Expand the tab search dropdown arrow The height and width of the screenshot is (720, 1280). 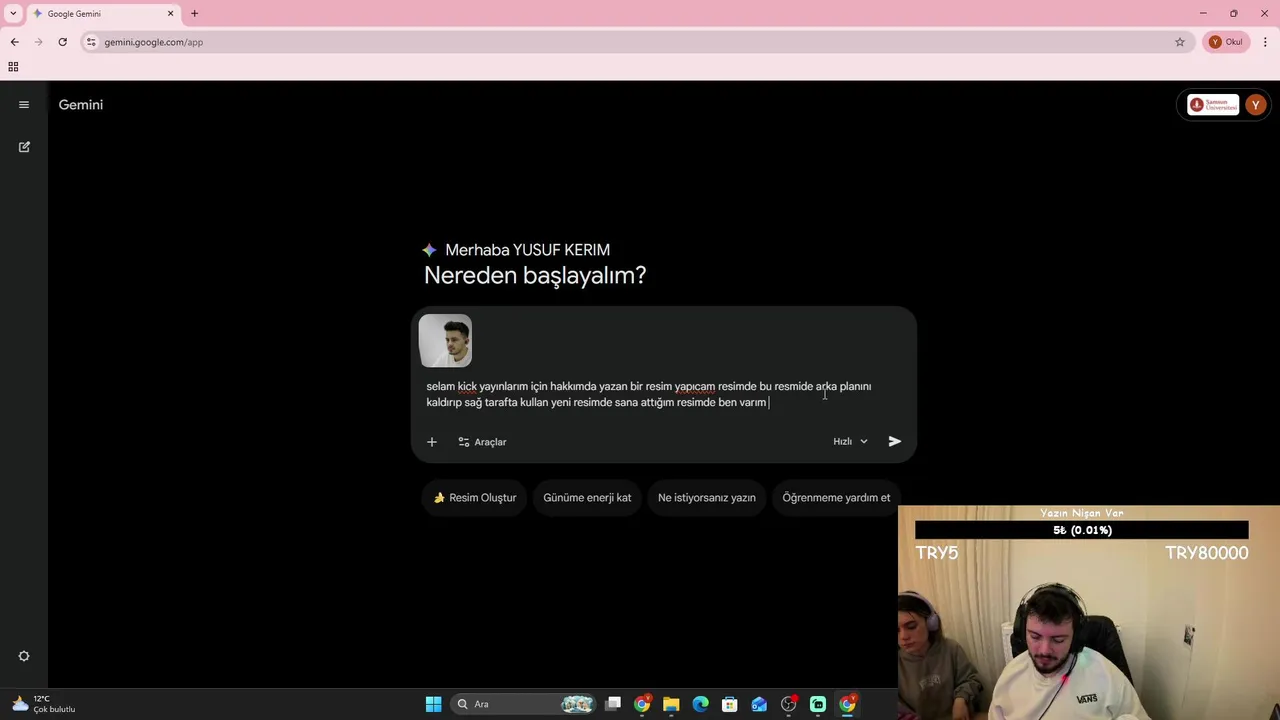coord(13,14)
